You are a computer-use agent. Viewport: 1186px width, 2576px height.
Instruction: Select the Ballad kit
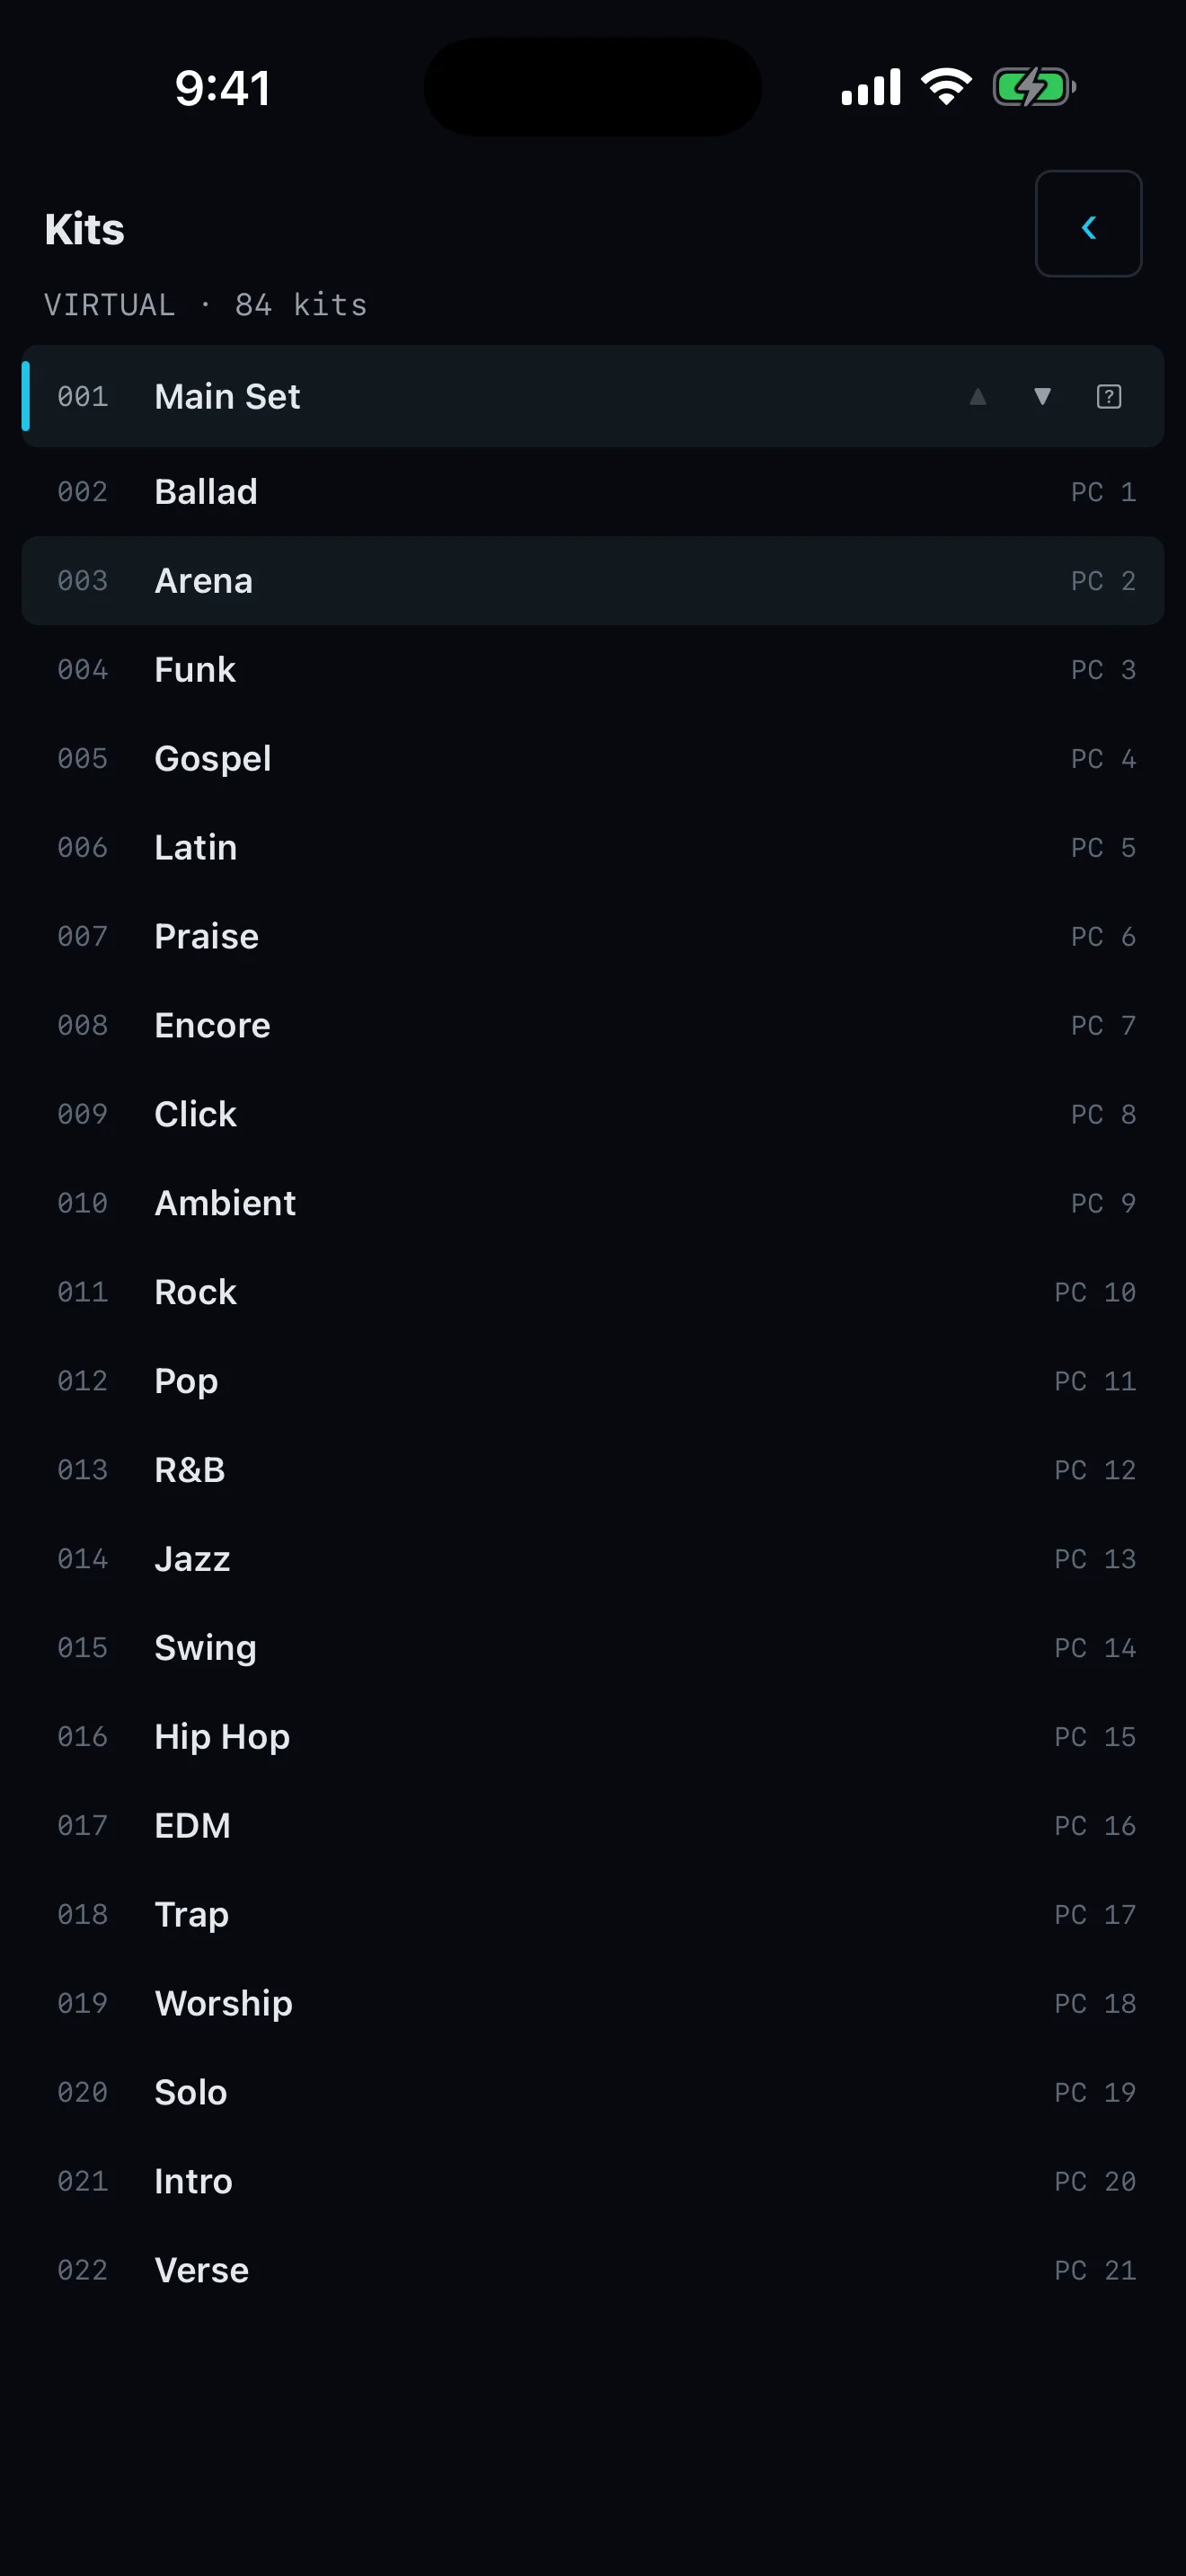[x=593, y=492]
